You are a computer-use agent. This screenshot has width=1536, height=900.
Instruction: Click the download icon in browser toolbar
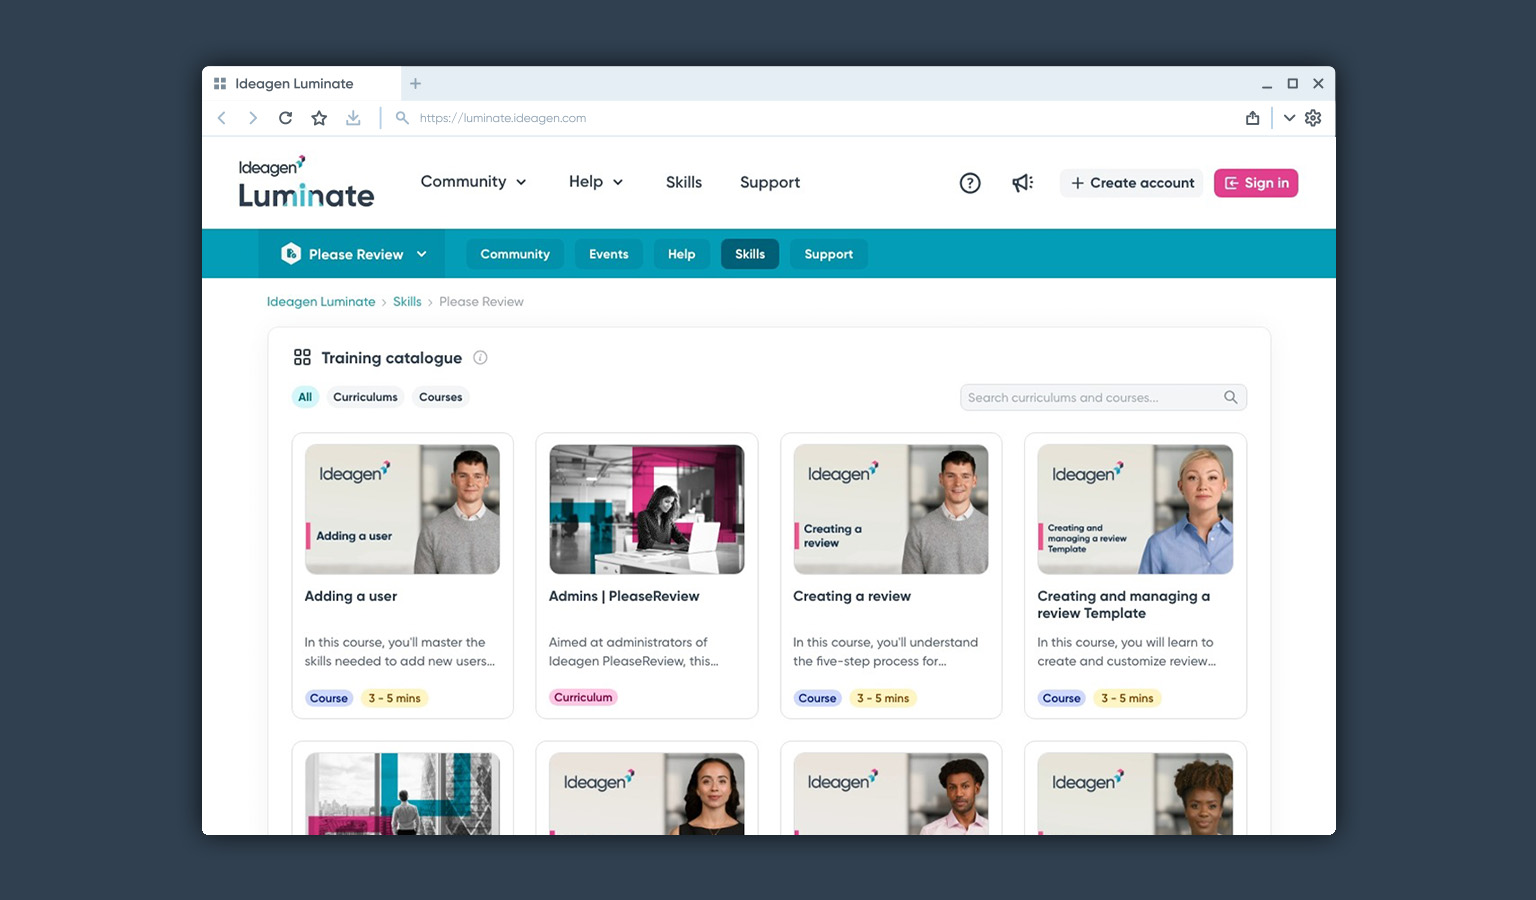[x=353, y=118]
